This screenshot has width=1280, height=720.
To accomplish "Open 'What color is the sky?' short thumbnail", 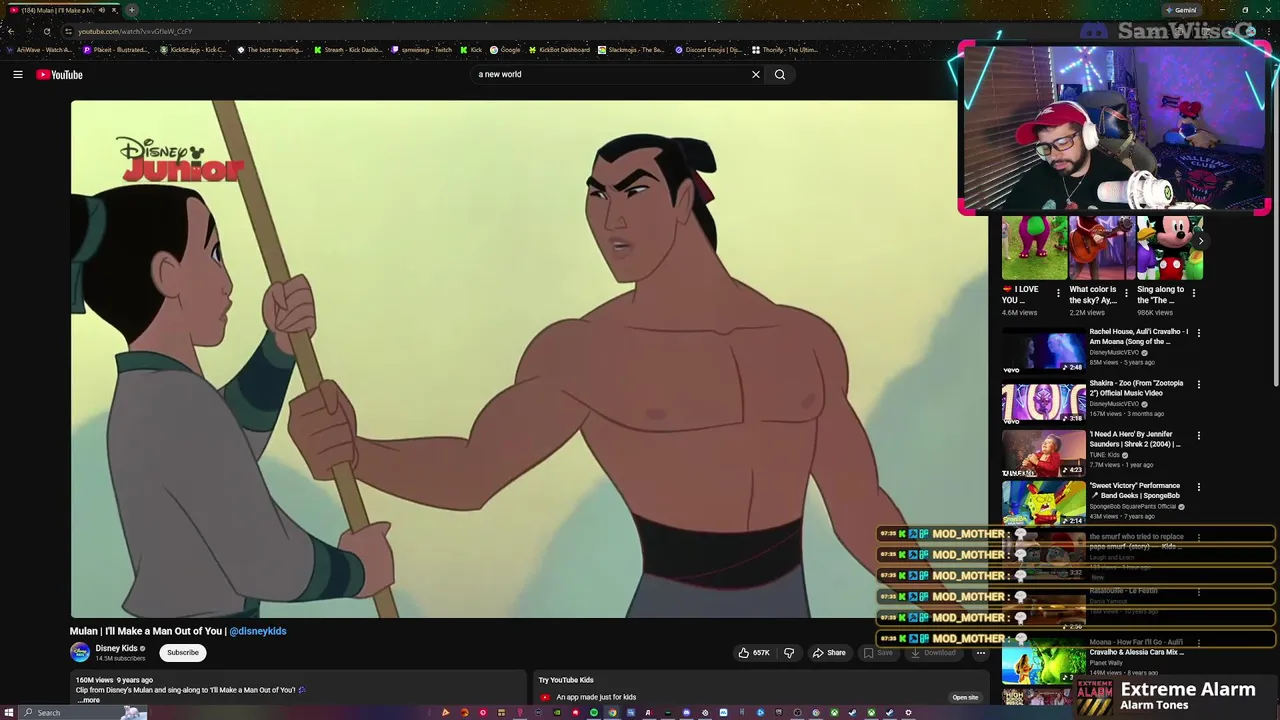I will pyautogui.click(x=1101, y=248).
